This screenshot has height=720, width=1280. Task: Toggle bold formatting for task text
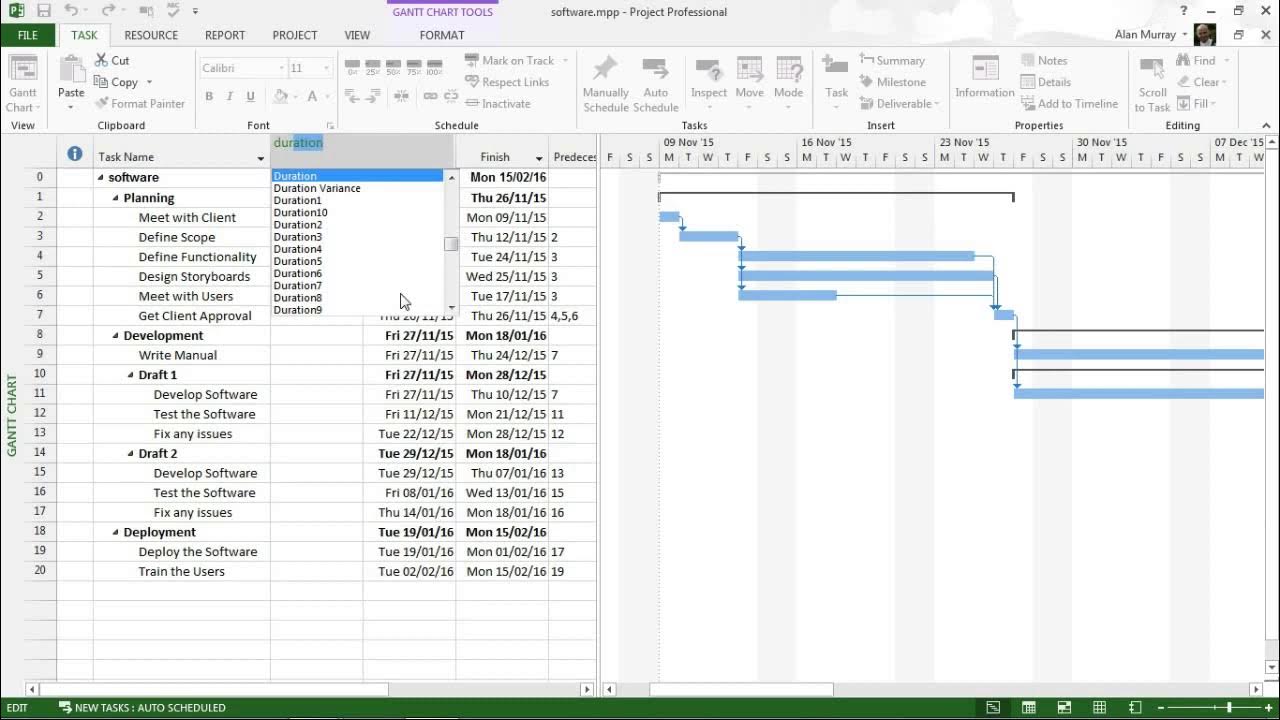(208, 96)
